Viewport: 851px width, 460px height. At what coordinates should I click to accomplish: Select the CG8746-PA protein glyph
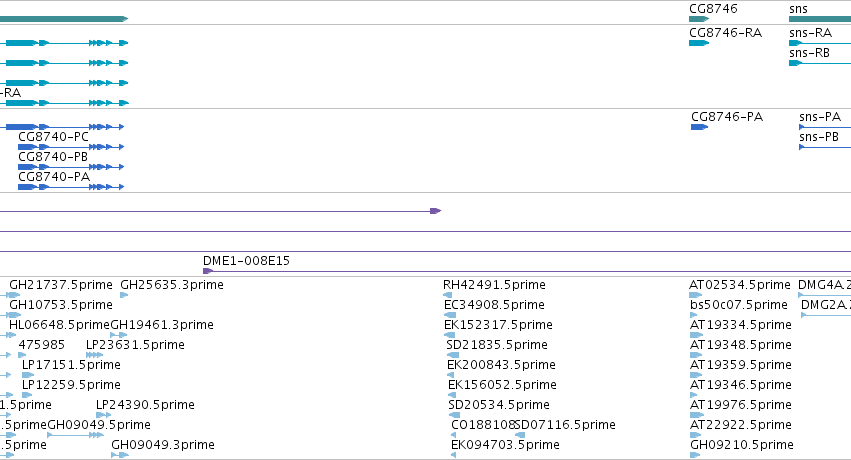[699, 127]
